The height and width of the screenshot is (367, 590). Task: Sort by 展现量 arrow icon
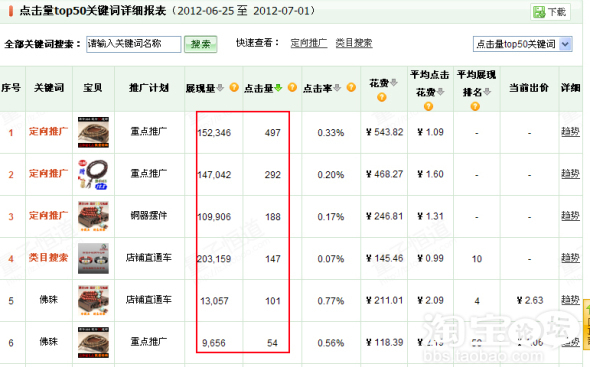[220, 88]
